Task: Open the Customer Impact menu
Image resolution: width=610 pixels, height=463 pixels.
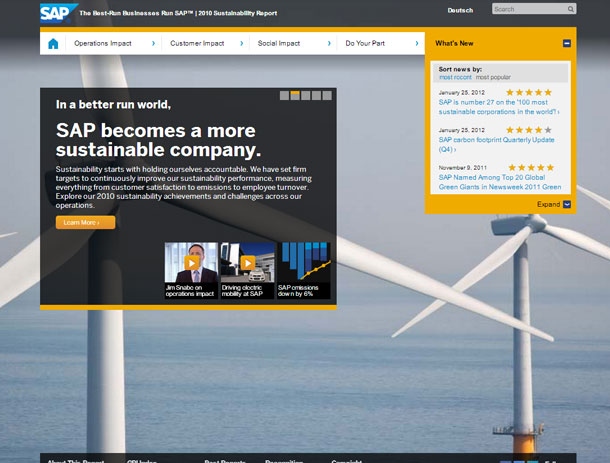Action: click(197, 44)
